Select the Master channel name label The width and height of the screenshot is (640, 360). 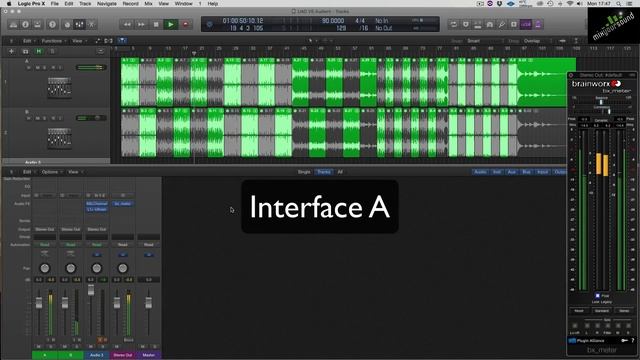click(x=149, y=355)
